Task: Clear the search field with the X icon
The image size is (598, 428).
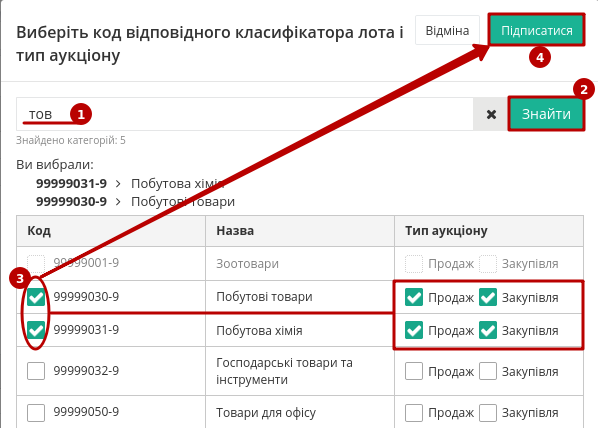Action: (491, 114)
